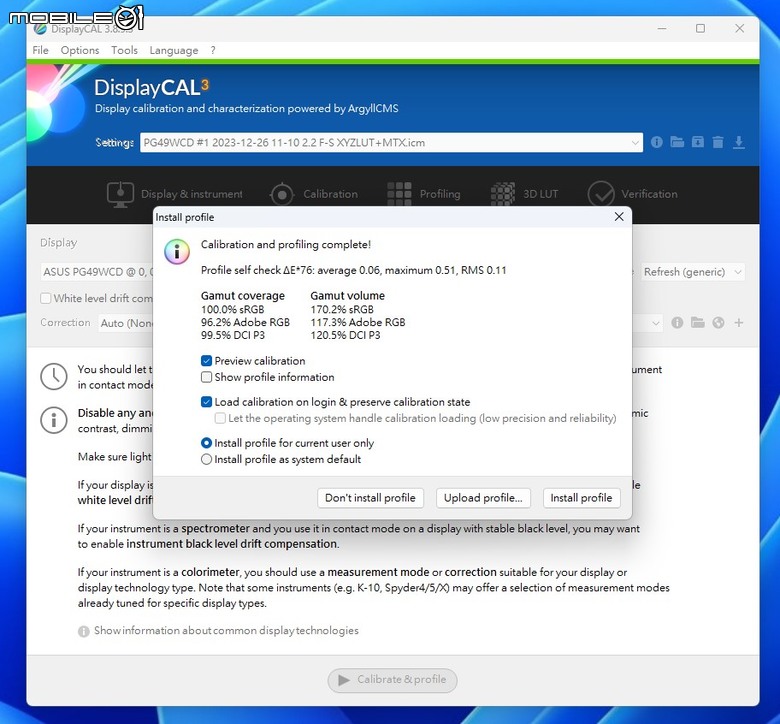This screenshot has height=724, width=780.
Task: Click the Calibration target icon
Action: [282, 195]
